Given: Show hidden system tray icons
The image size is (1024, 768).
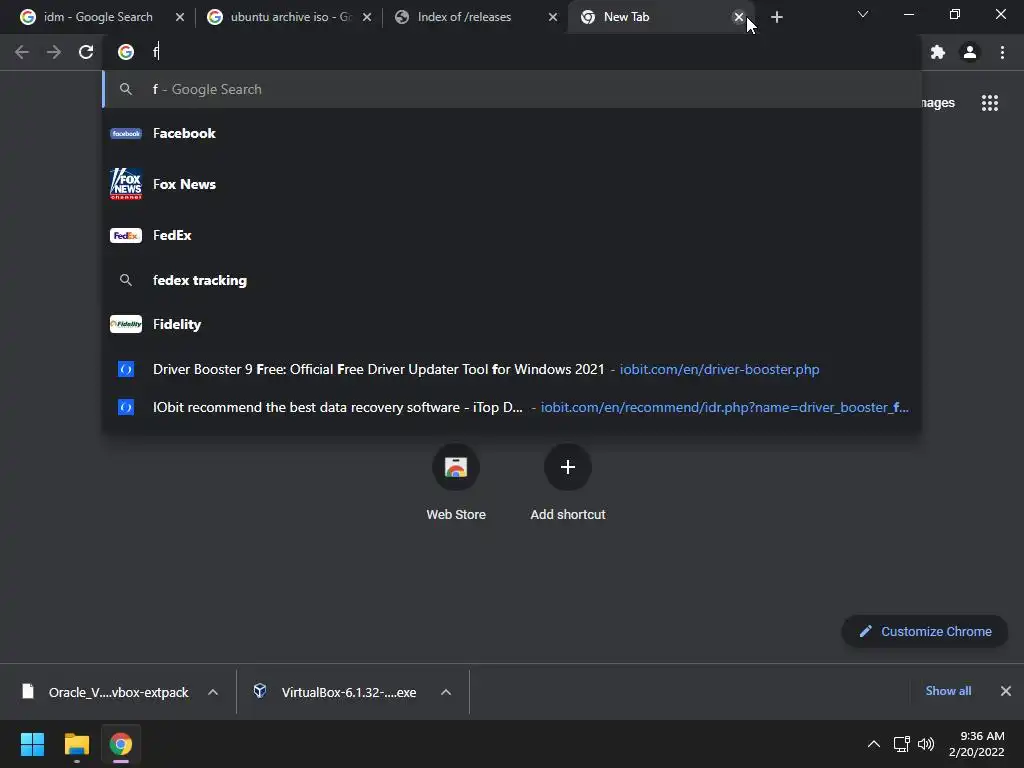Looking at the screenshot, I should pos(874,744).
